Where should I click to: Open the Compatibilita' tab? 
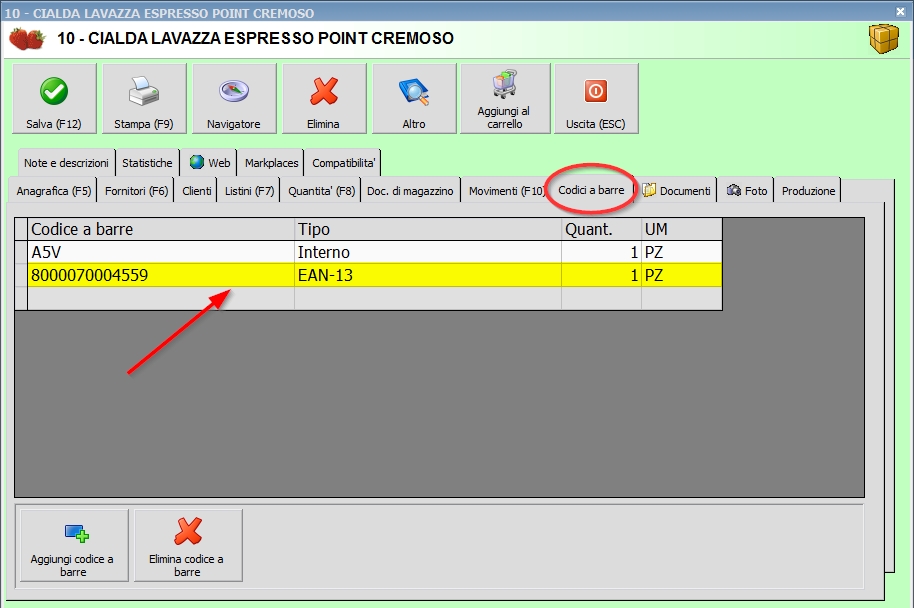(343, 163)
